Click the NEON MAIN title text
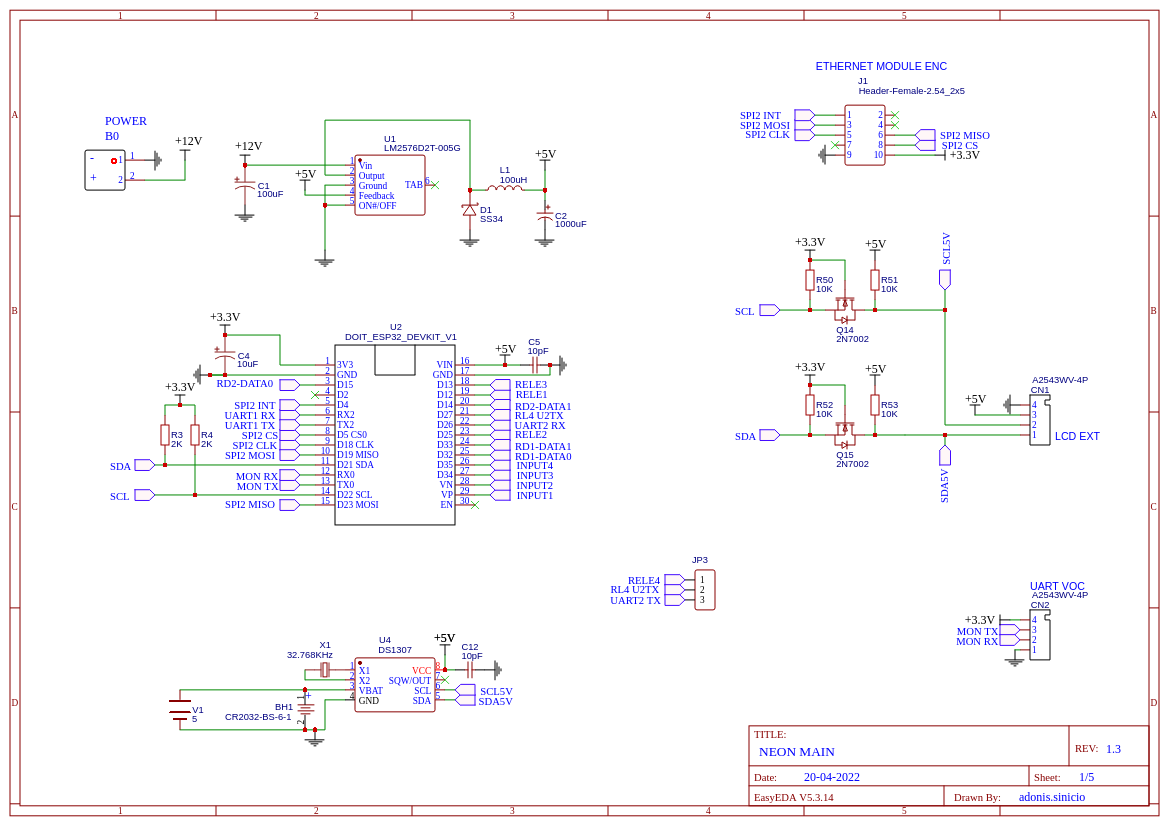 796,752
